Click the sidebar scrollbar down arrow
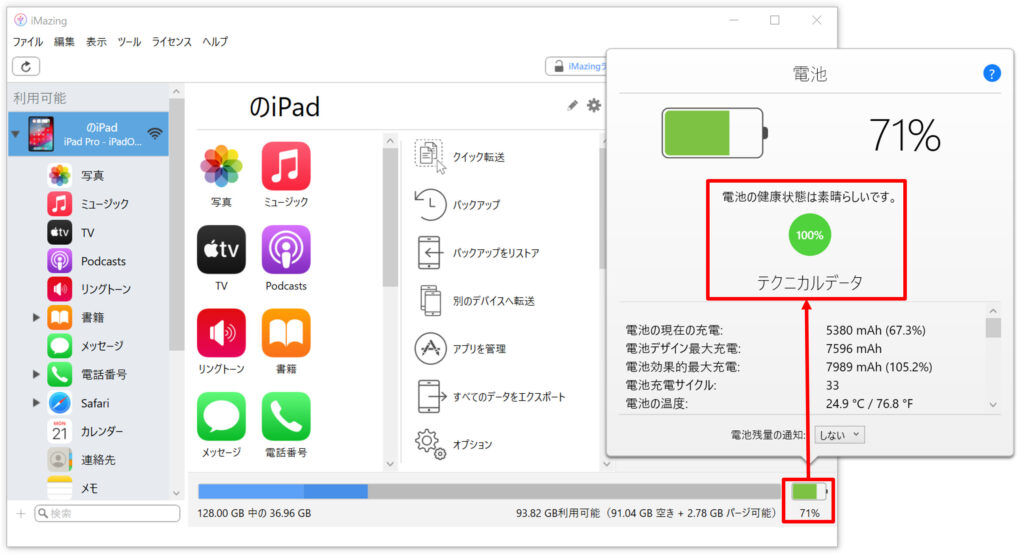This screenshot has width=1024, height=555. click(176, 493)
